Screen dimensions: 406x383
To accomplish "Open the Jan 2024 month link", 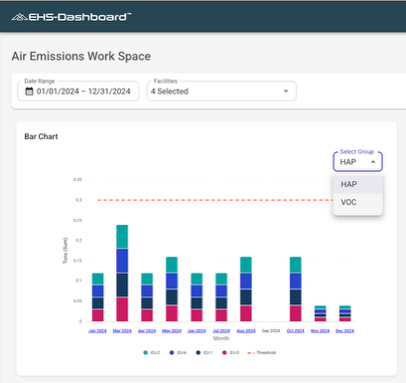I will pyautogui.click(x=97, y=331).
